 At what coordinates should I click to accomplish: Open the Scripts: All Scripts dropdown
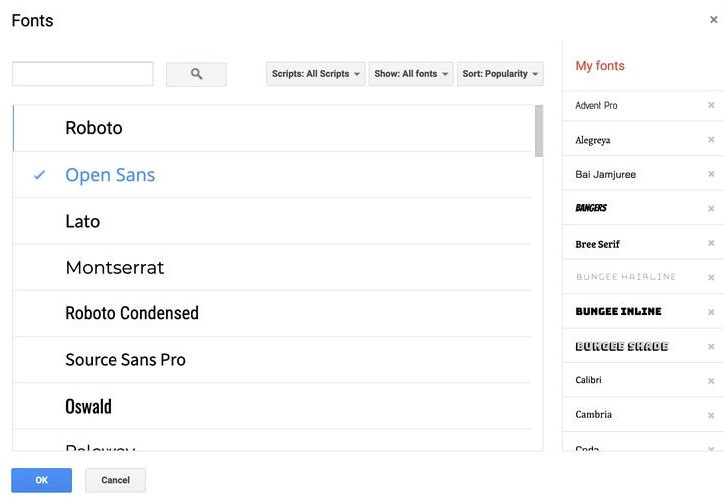tap(315, 74)
